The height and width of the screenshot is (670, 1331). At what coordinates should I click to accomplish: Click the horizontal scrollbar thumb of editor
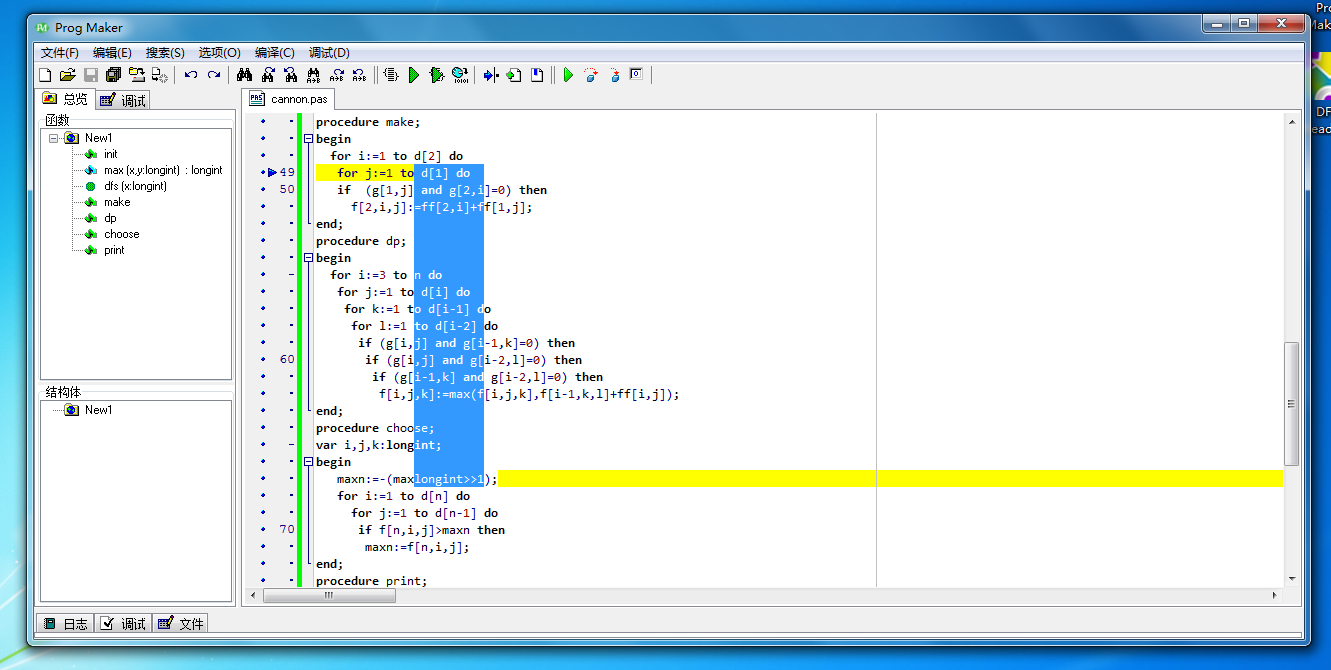click(x=329, y=595)
